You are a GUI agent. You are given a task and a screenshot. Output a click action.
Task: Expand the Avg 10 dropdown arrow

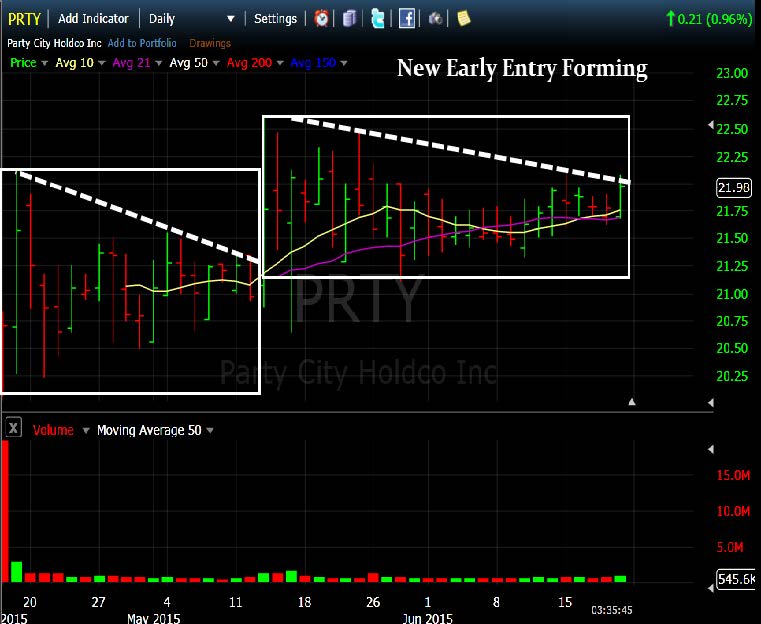(x=101, y=63)
